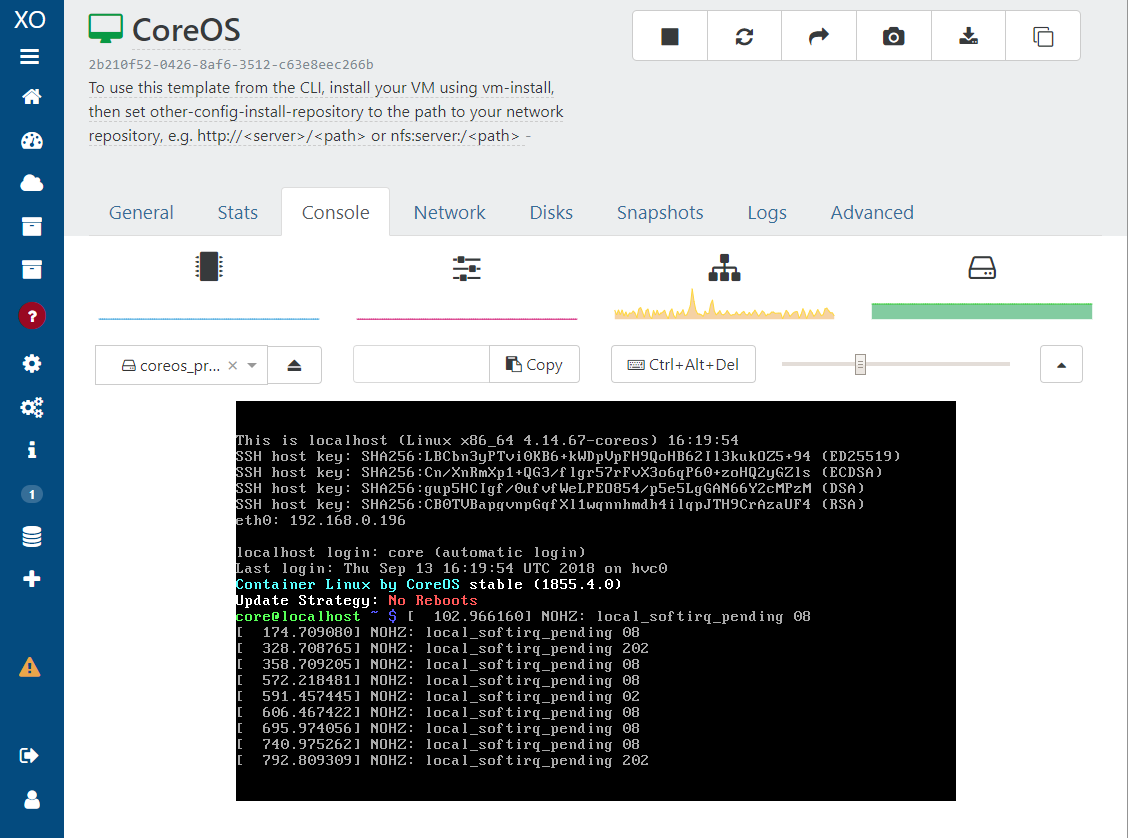Open the Snapshots tab
The width and height of the screenshot is (1129, 838).
pyautogui.click(x=660, y=212)
